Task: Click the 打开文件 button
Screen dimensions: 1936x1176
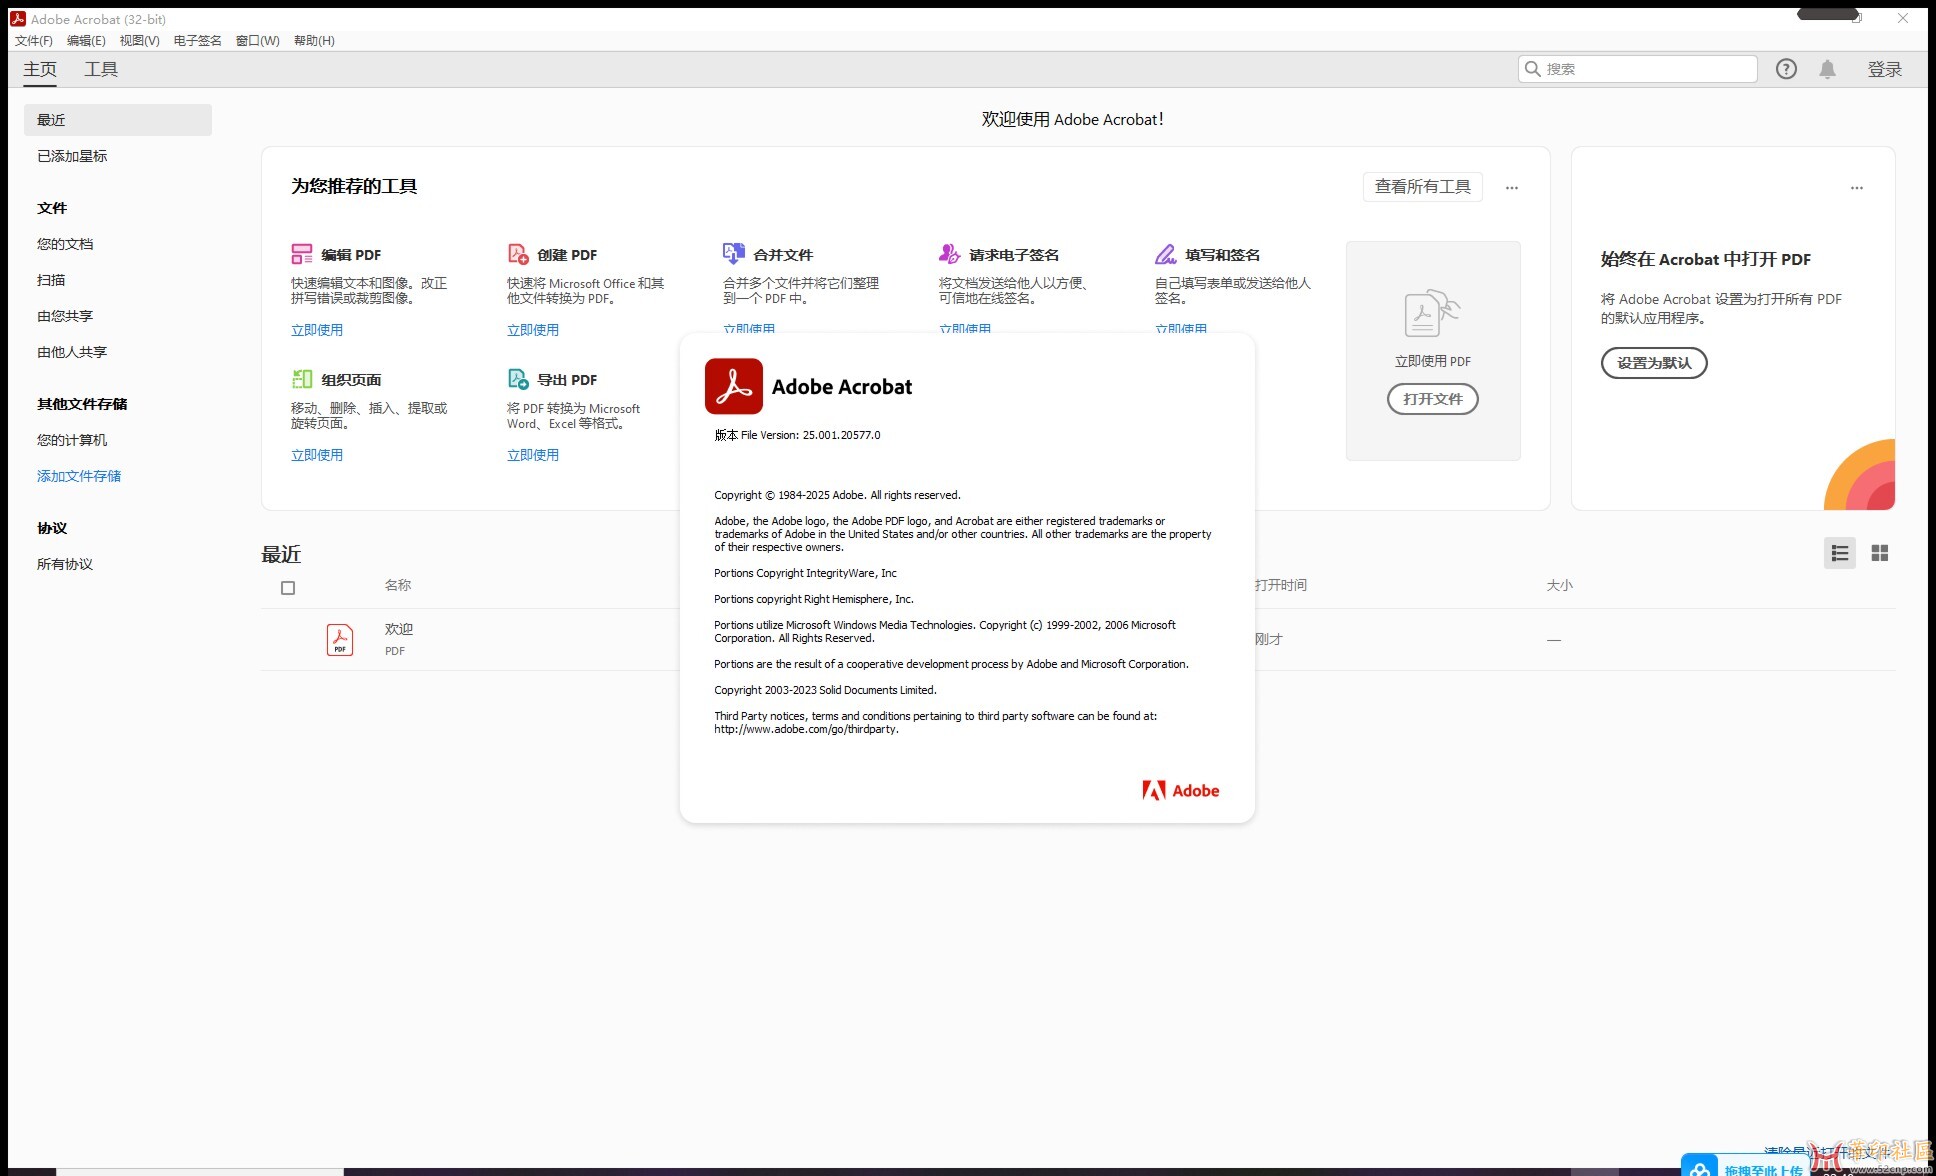Action: (x=1432, y=399)
